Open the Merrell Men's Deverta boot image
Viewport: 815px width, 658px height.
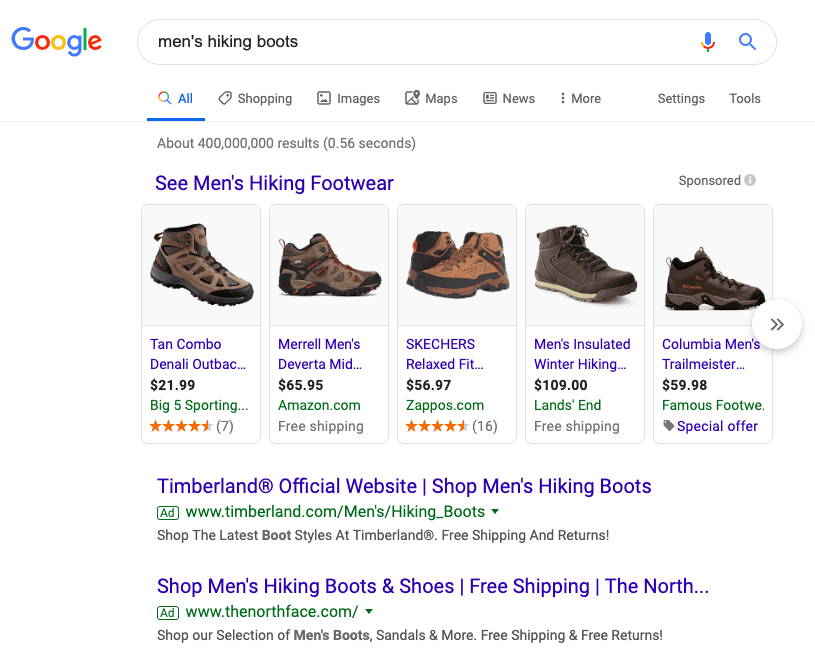tap(329, 265)
